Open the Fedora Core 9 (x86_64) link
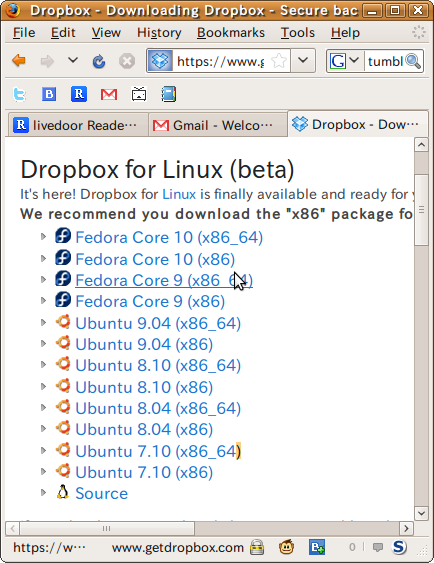The width and height of the screenshot is (434, 563). coord(164,280)
